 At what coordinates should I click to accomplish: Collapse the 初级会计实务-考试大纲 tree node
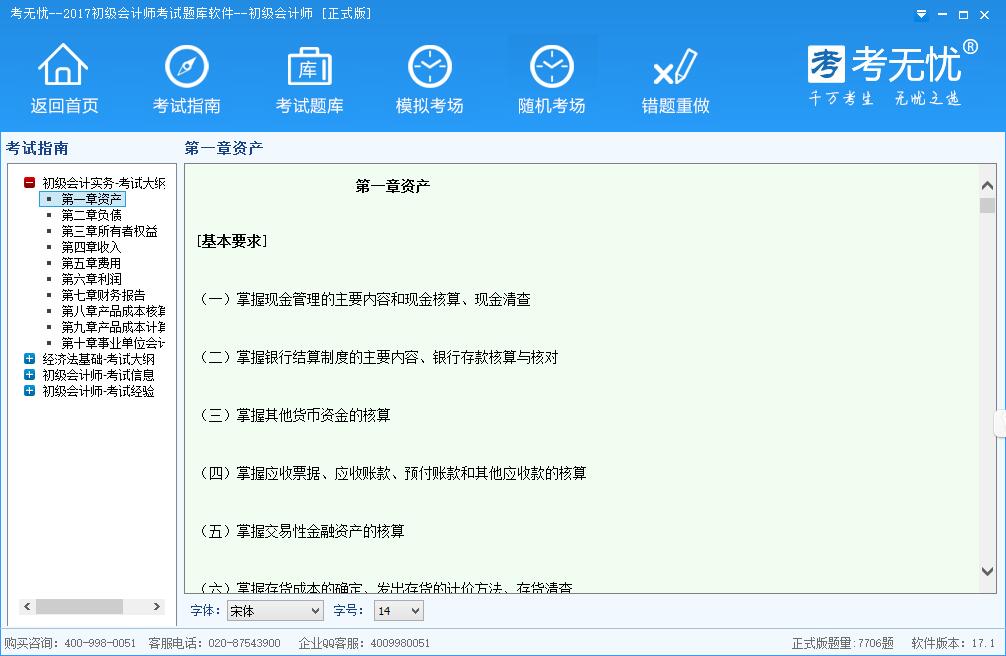coord(30,183)
